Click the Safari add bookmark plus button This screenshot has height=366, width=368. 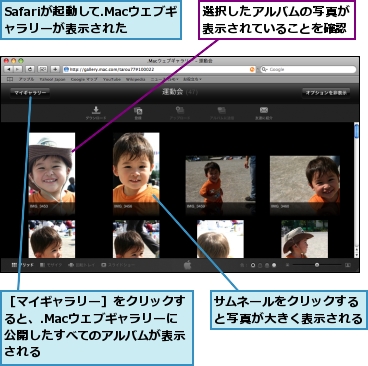pos(55,69)
